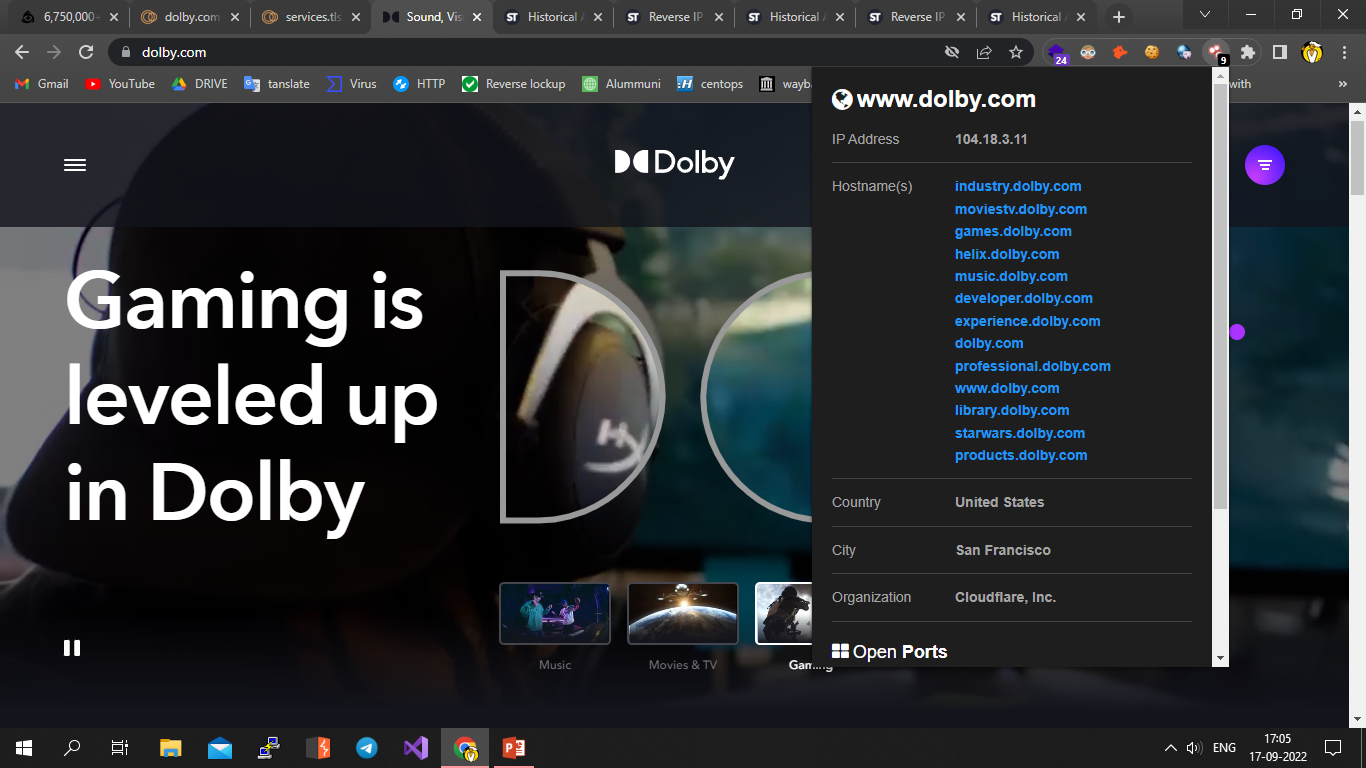The image size is (1366, 768).
Task: Click the address bar showing dolby.com
Action: pyautogui.click(x=530, y=52)
